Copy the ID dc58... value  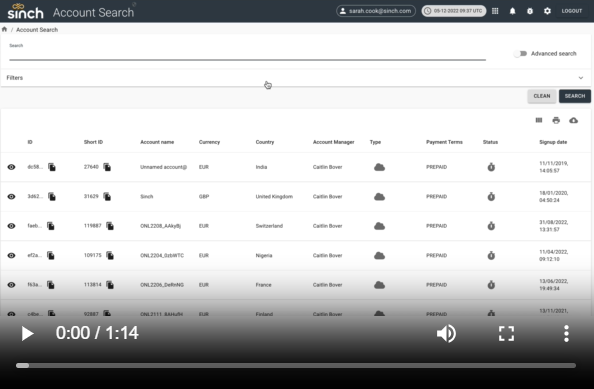(x=52, y=167)
